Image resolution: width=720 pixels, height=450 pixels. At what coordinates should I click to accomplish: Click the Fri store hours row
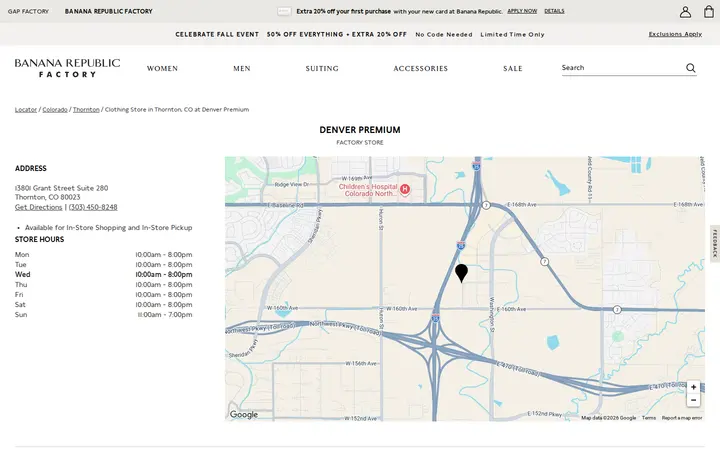point(103,295)
